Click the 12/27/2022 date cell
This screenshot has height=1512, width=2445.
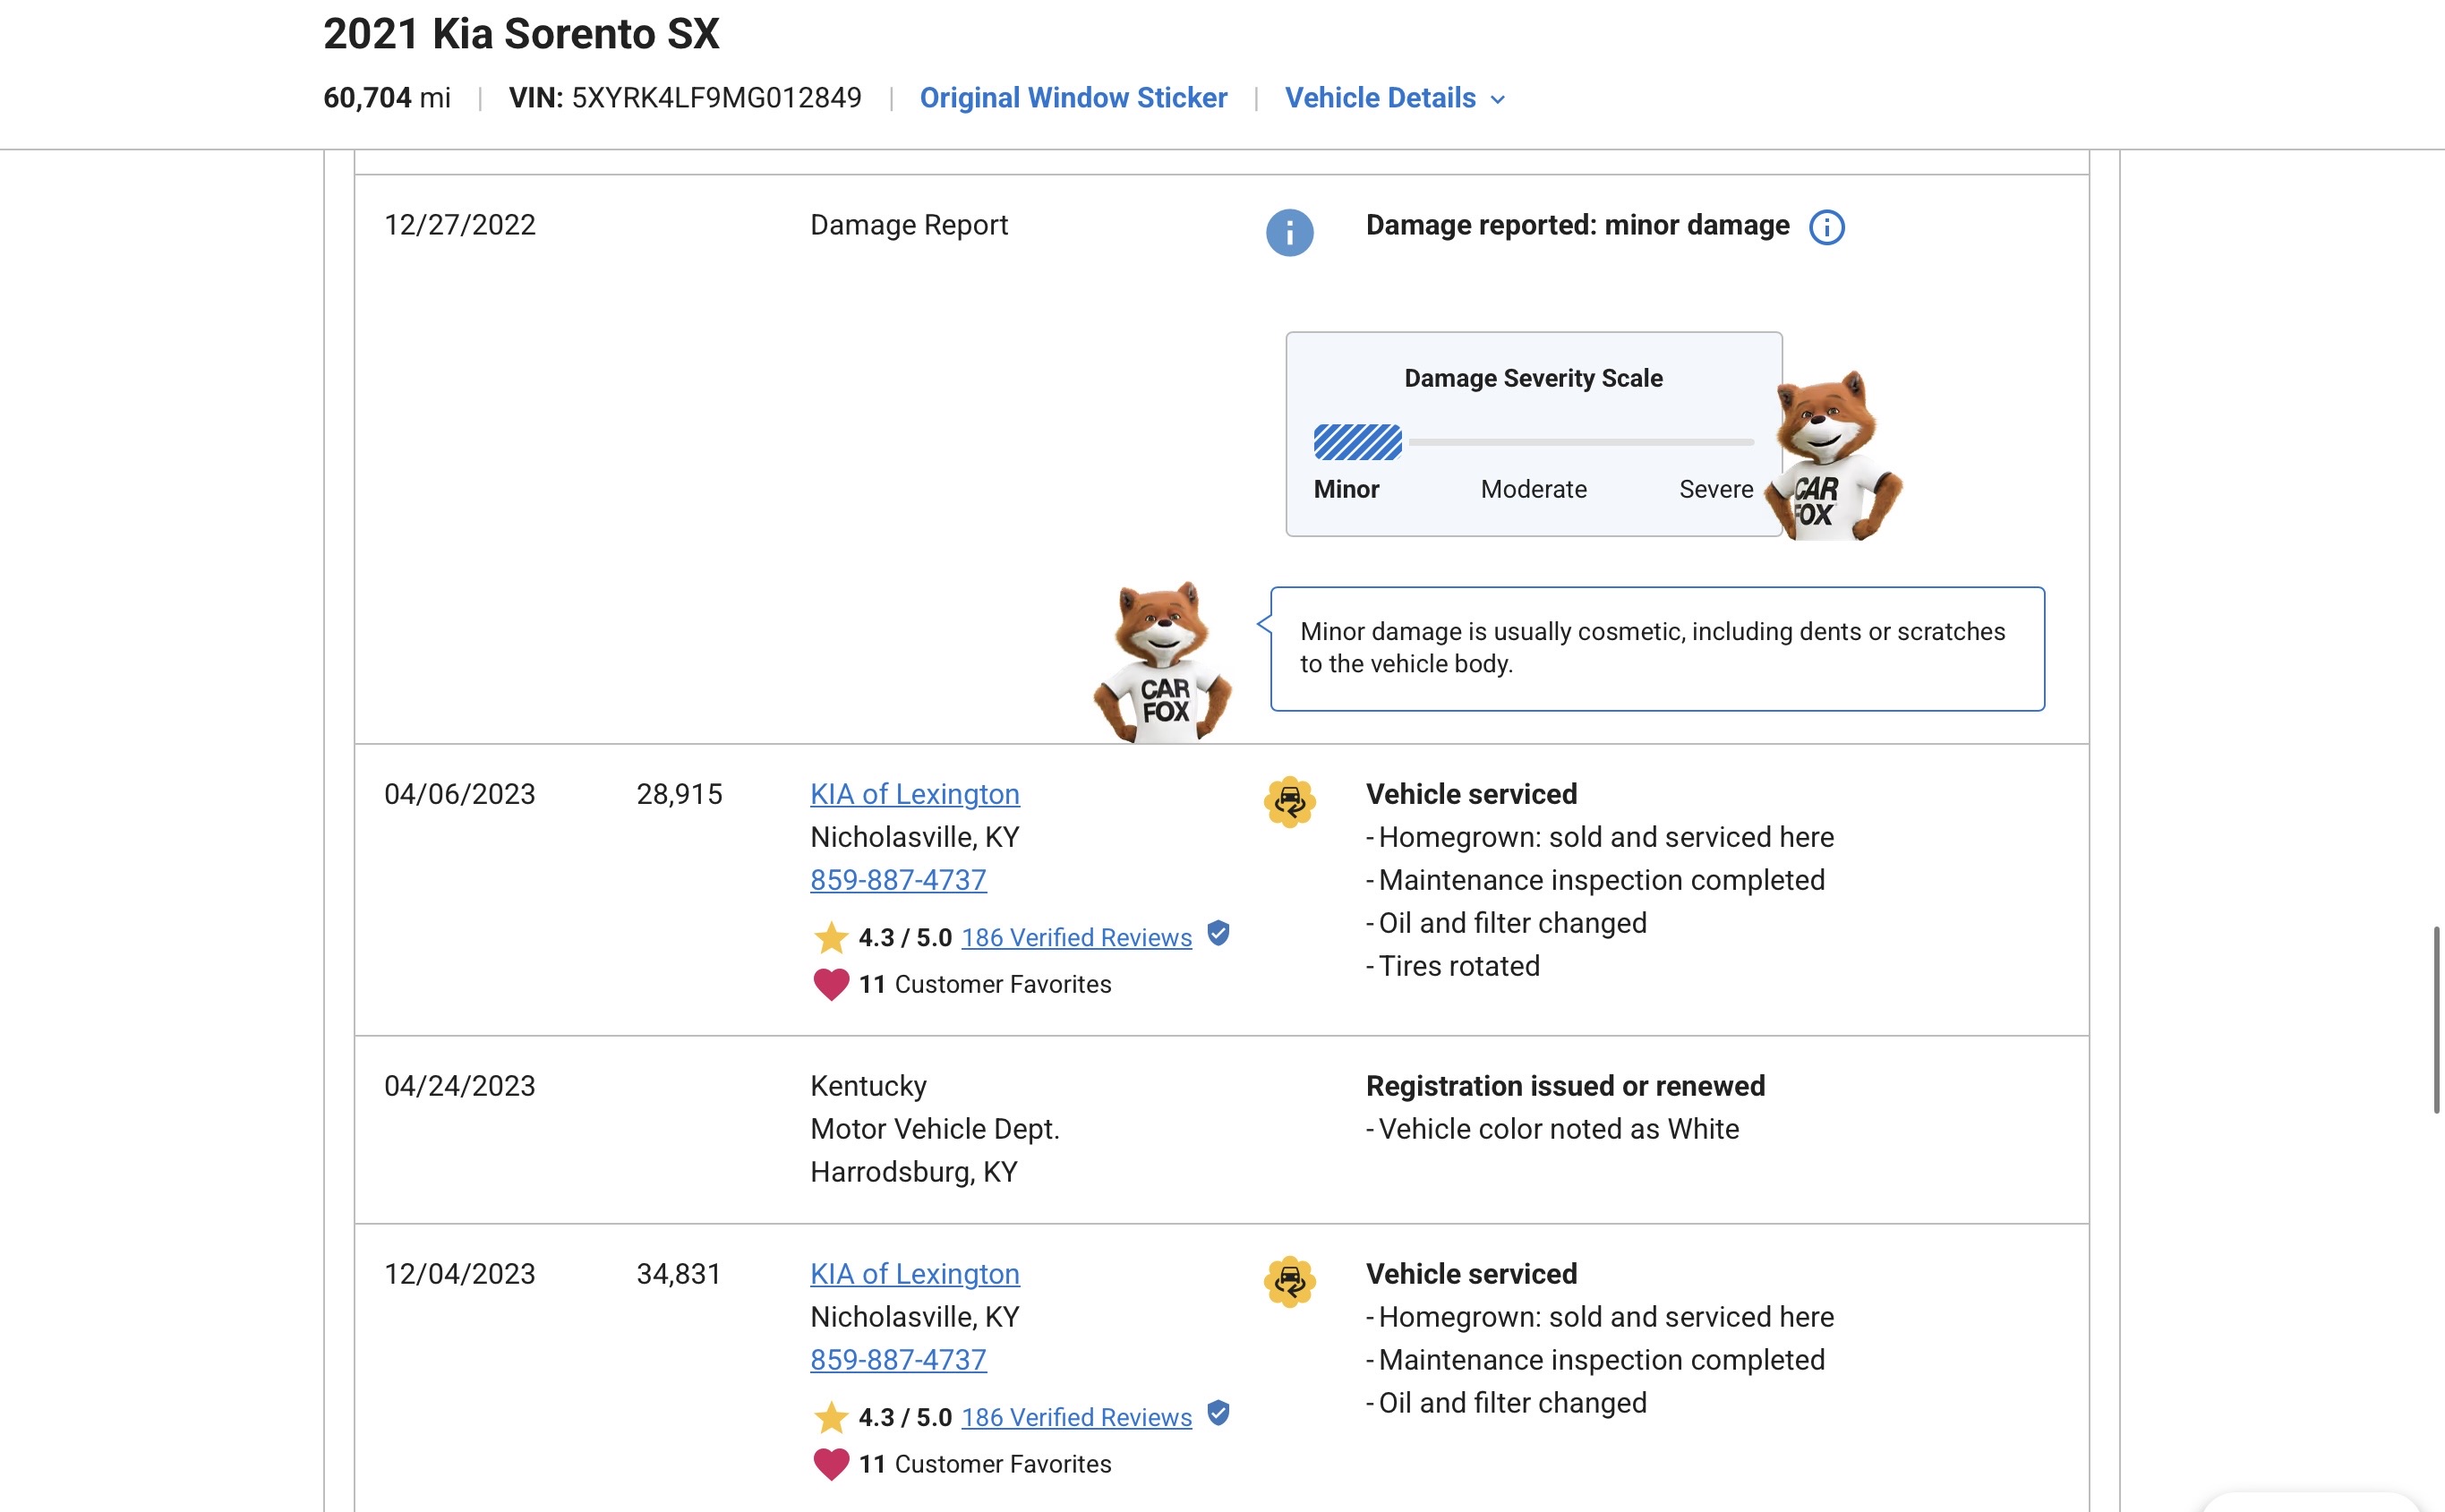(x=459, y=225)
